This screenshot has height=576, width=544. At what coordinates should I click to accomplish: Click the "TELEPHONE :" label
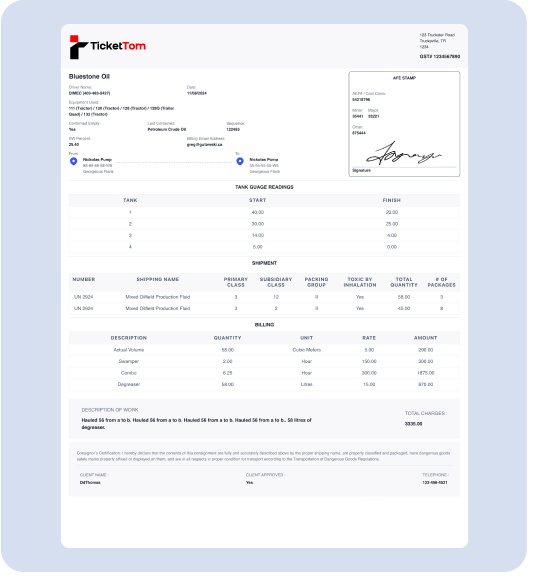click(435, 475)
